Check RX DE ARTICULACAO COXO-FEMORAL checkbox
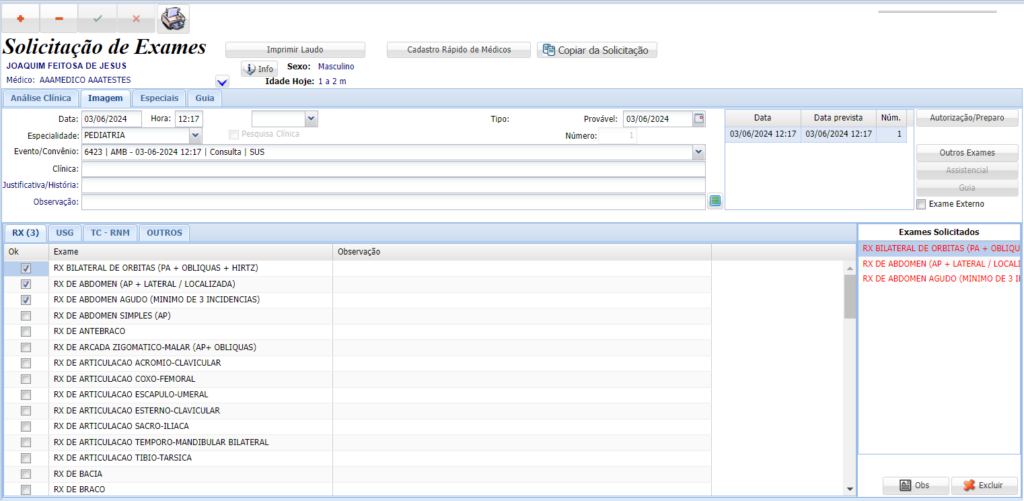Viewport: 1024px width, 501px height. (26, 379)
